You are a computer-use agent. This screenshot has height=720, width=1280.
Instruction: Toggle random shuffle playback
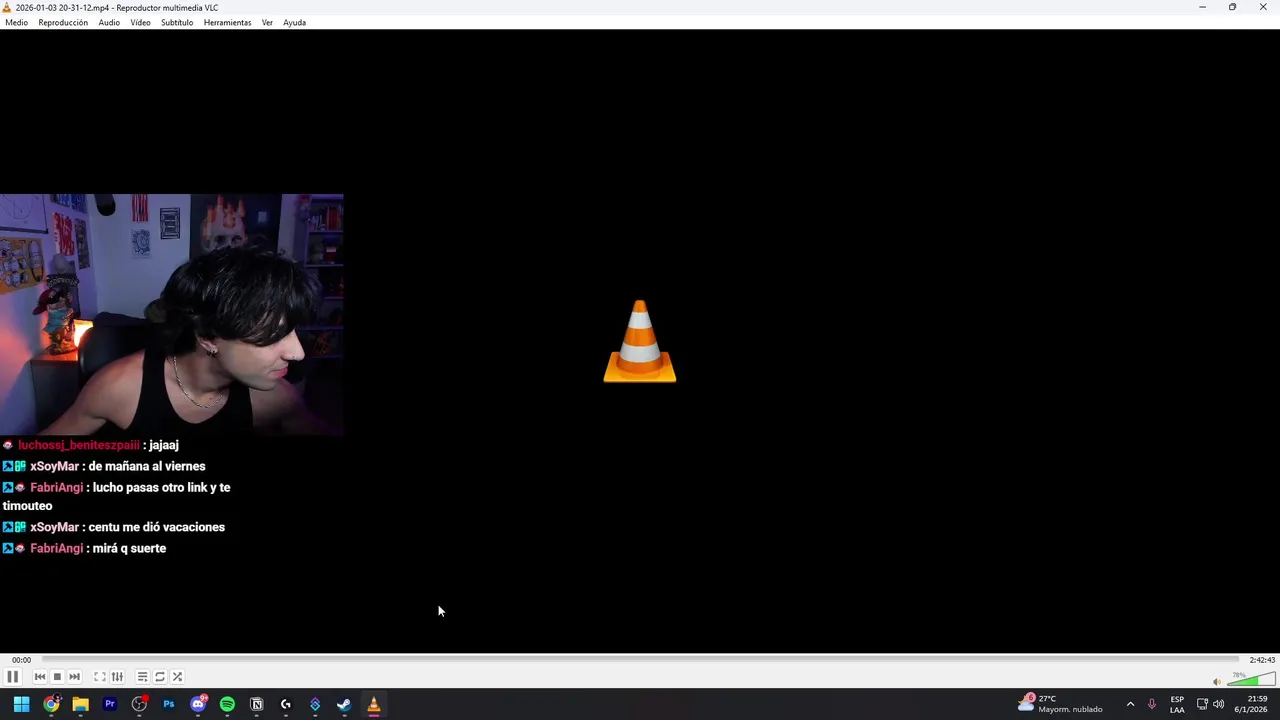tap(177, 677)
